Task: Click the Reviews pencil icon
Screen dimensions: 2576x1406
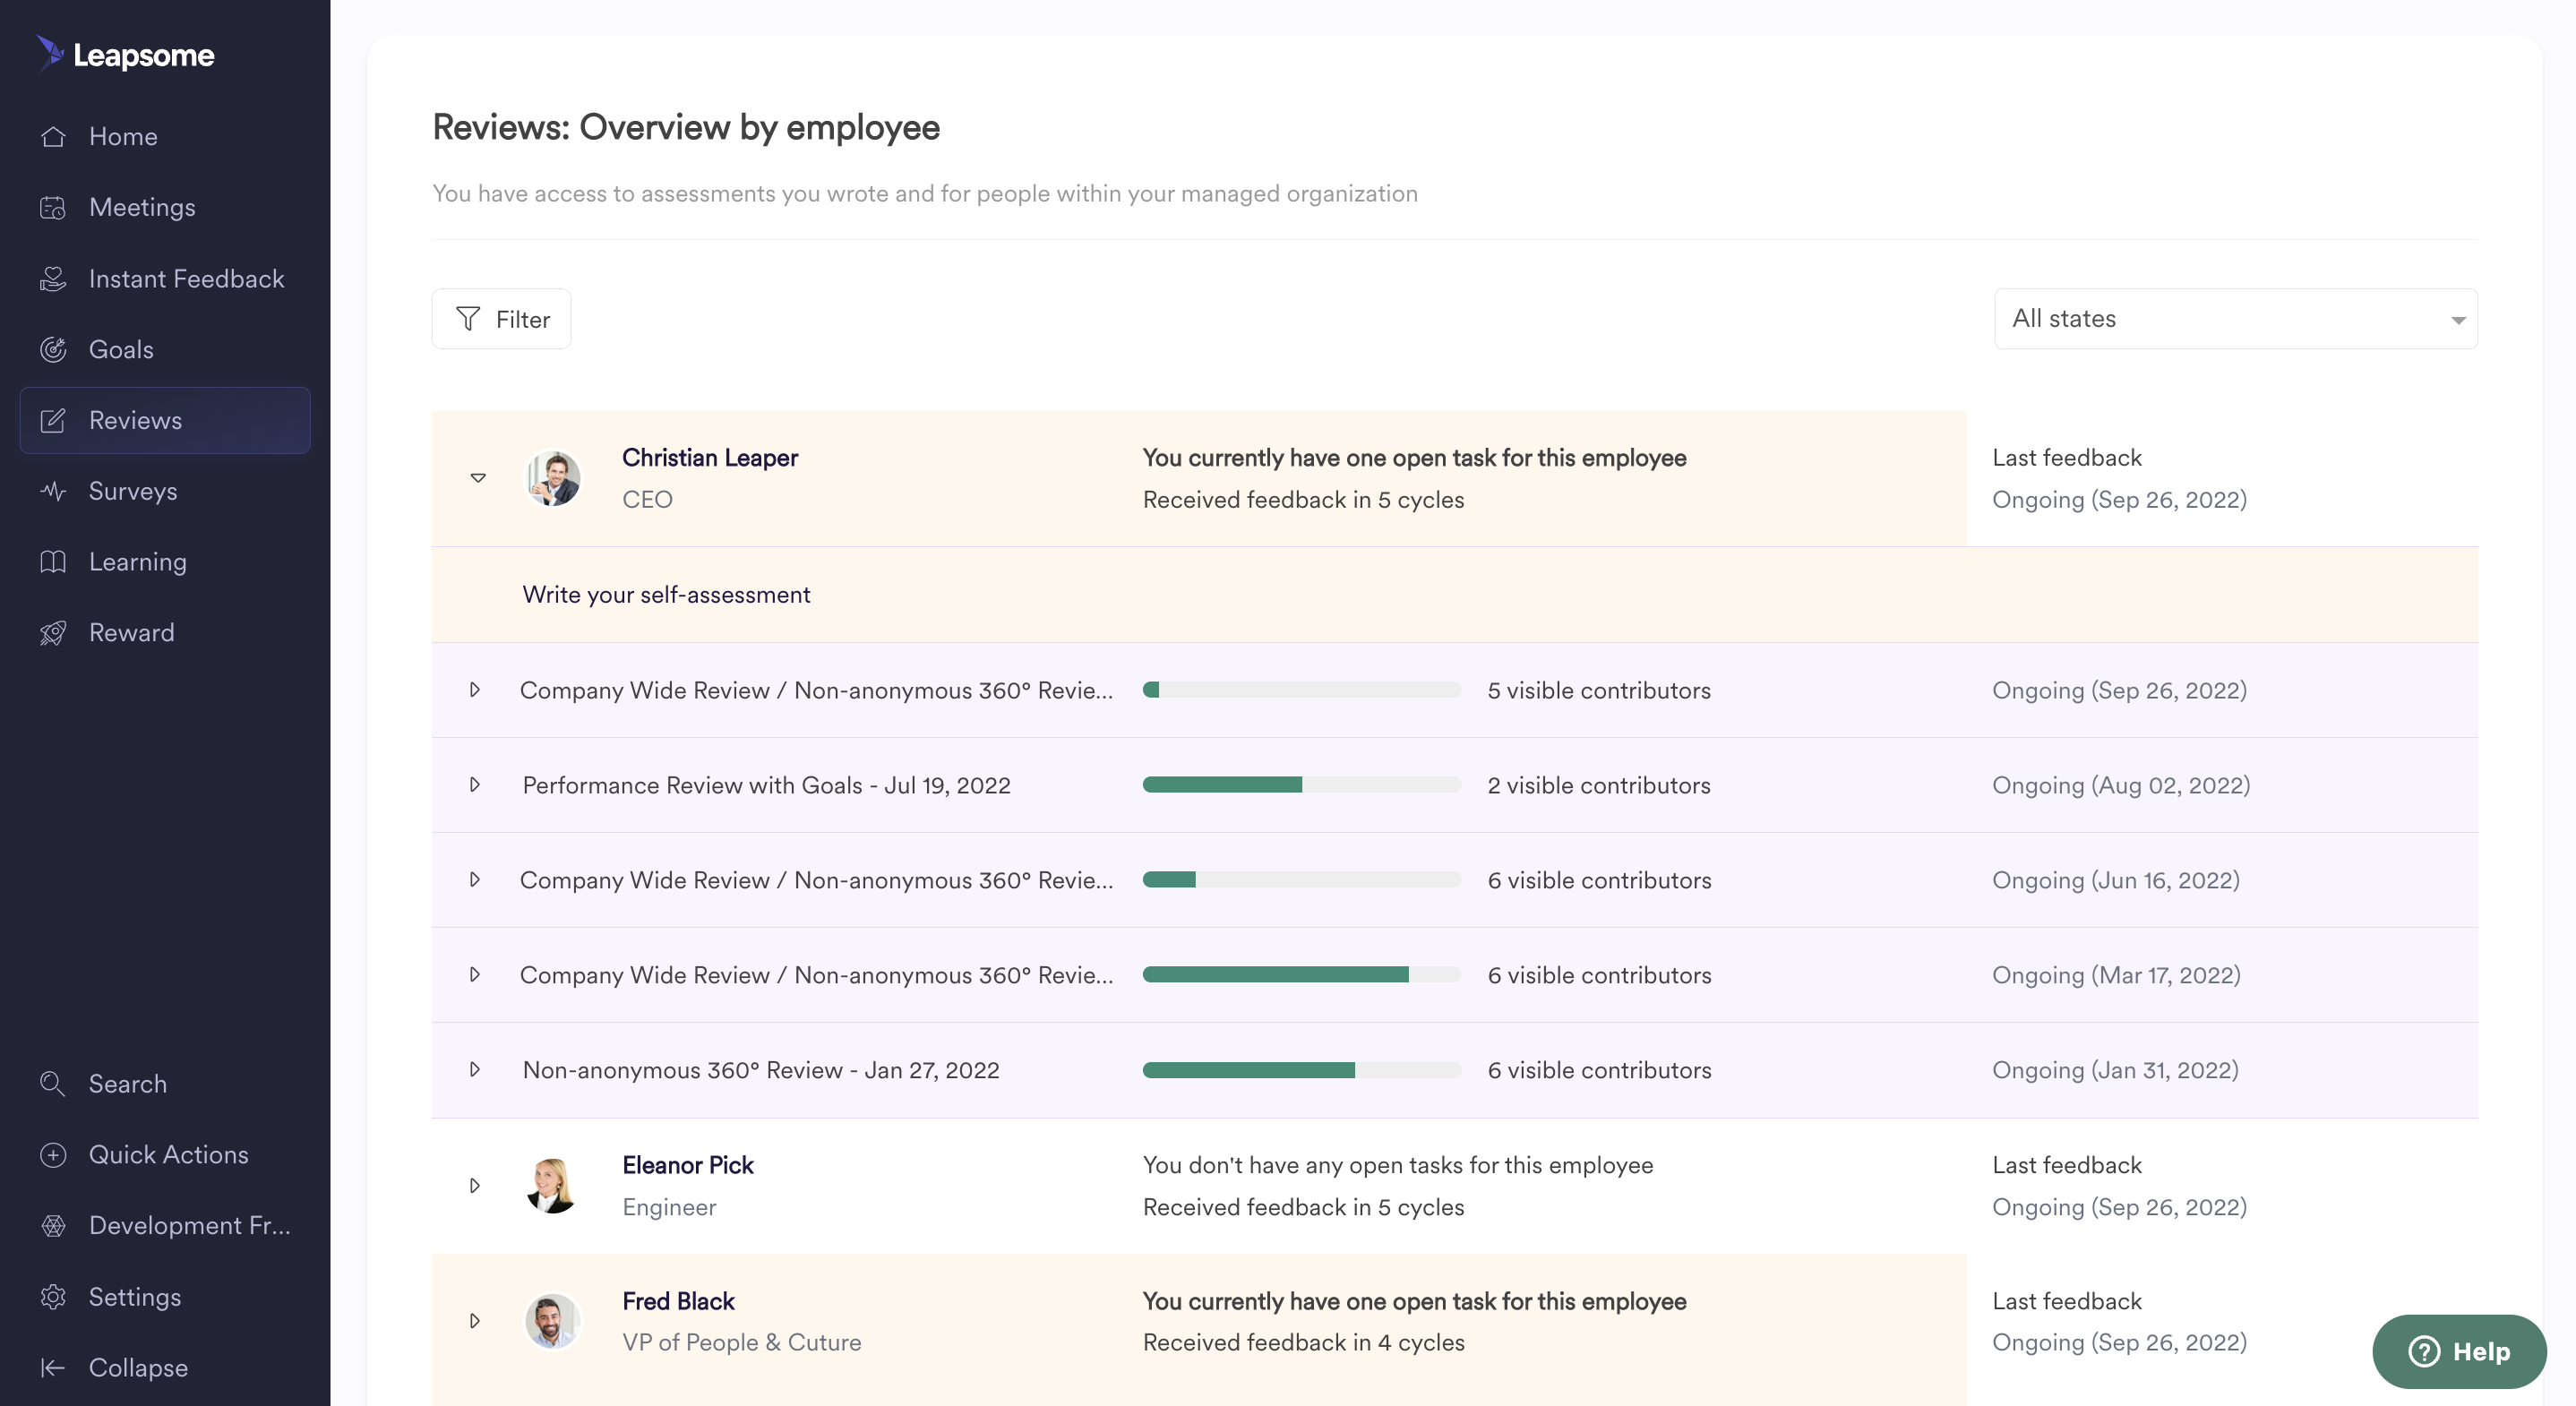Action: point(53,421)
